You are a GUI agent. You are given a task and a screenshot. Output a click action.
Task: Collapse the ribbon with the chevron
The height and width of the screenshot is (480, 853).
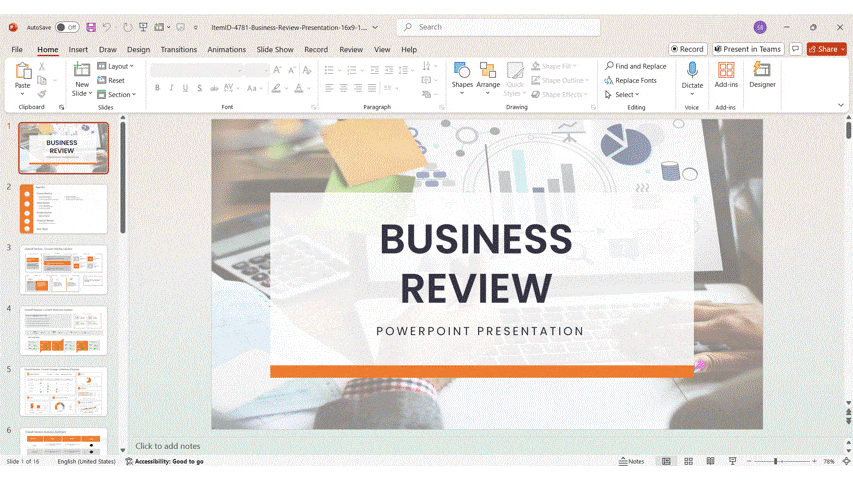click(x=840, y=105)
